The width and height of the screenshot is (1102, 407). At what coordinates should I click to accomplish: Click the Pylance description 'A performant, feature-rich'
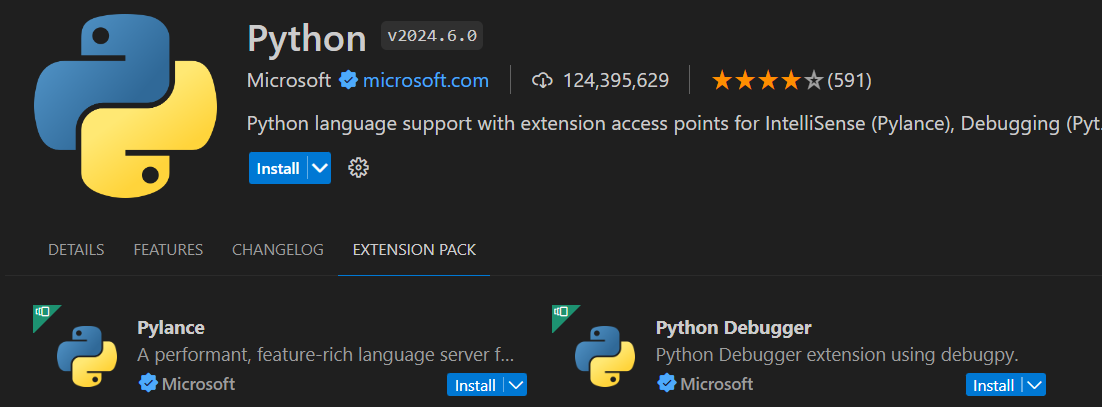[326, 355]
